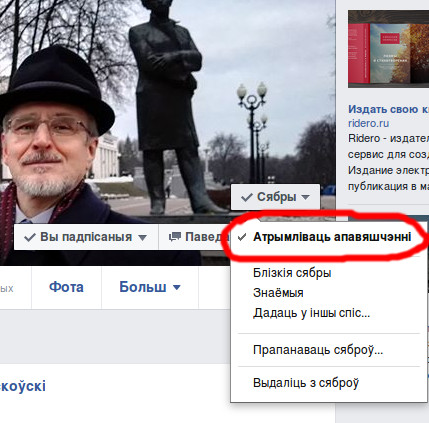Select Дадаць у іншы спіс option

pos(311,313)
